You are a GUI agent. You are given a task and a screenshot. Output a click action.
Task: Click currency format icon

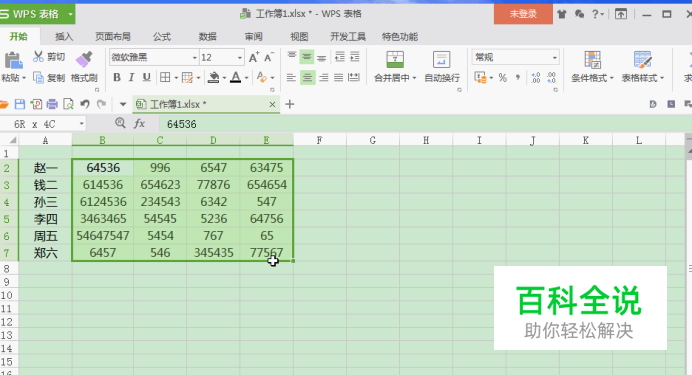[x=480, y=78]
